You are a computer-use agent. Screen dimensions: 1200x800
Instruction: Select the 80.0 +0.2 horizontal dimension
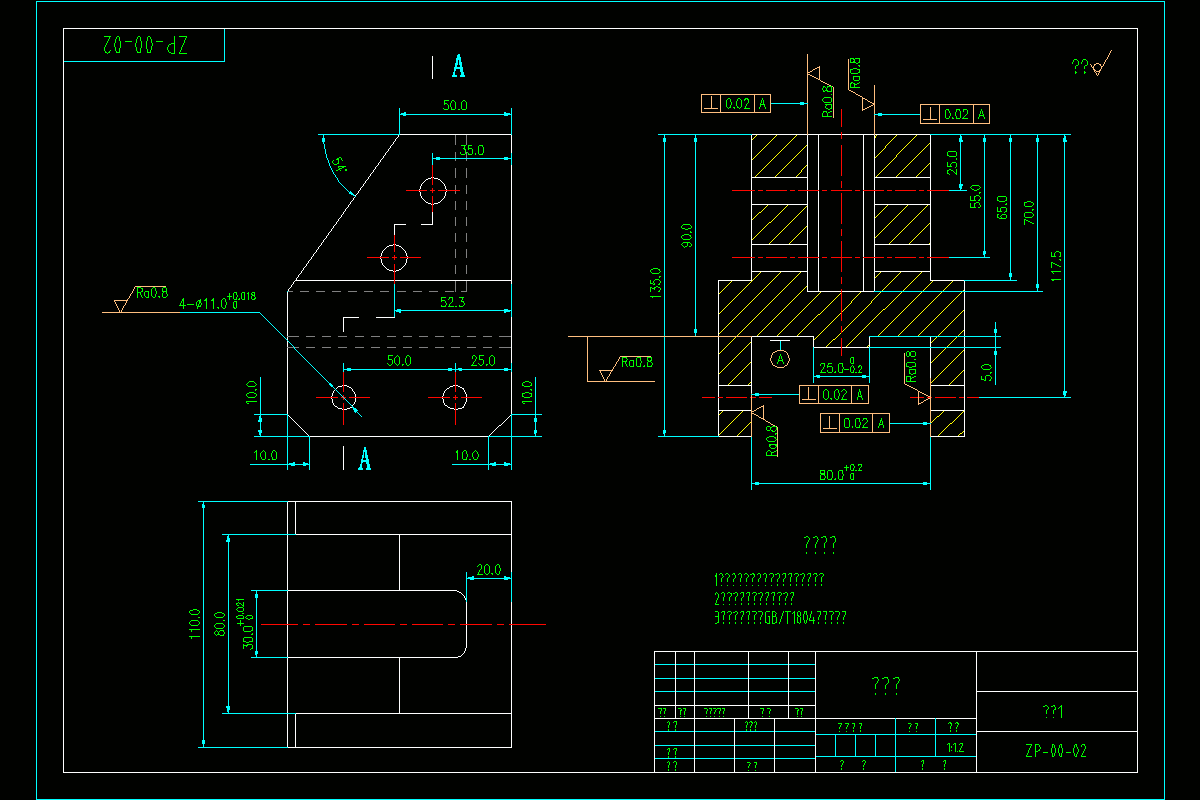pyautogui.click(x=841, y=474)
